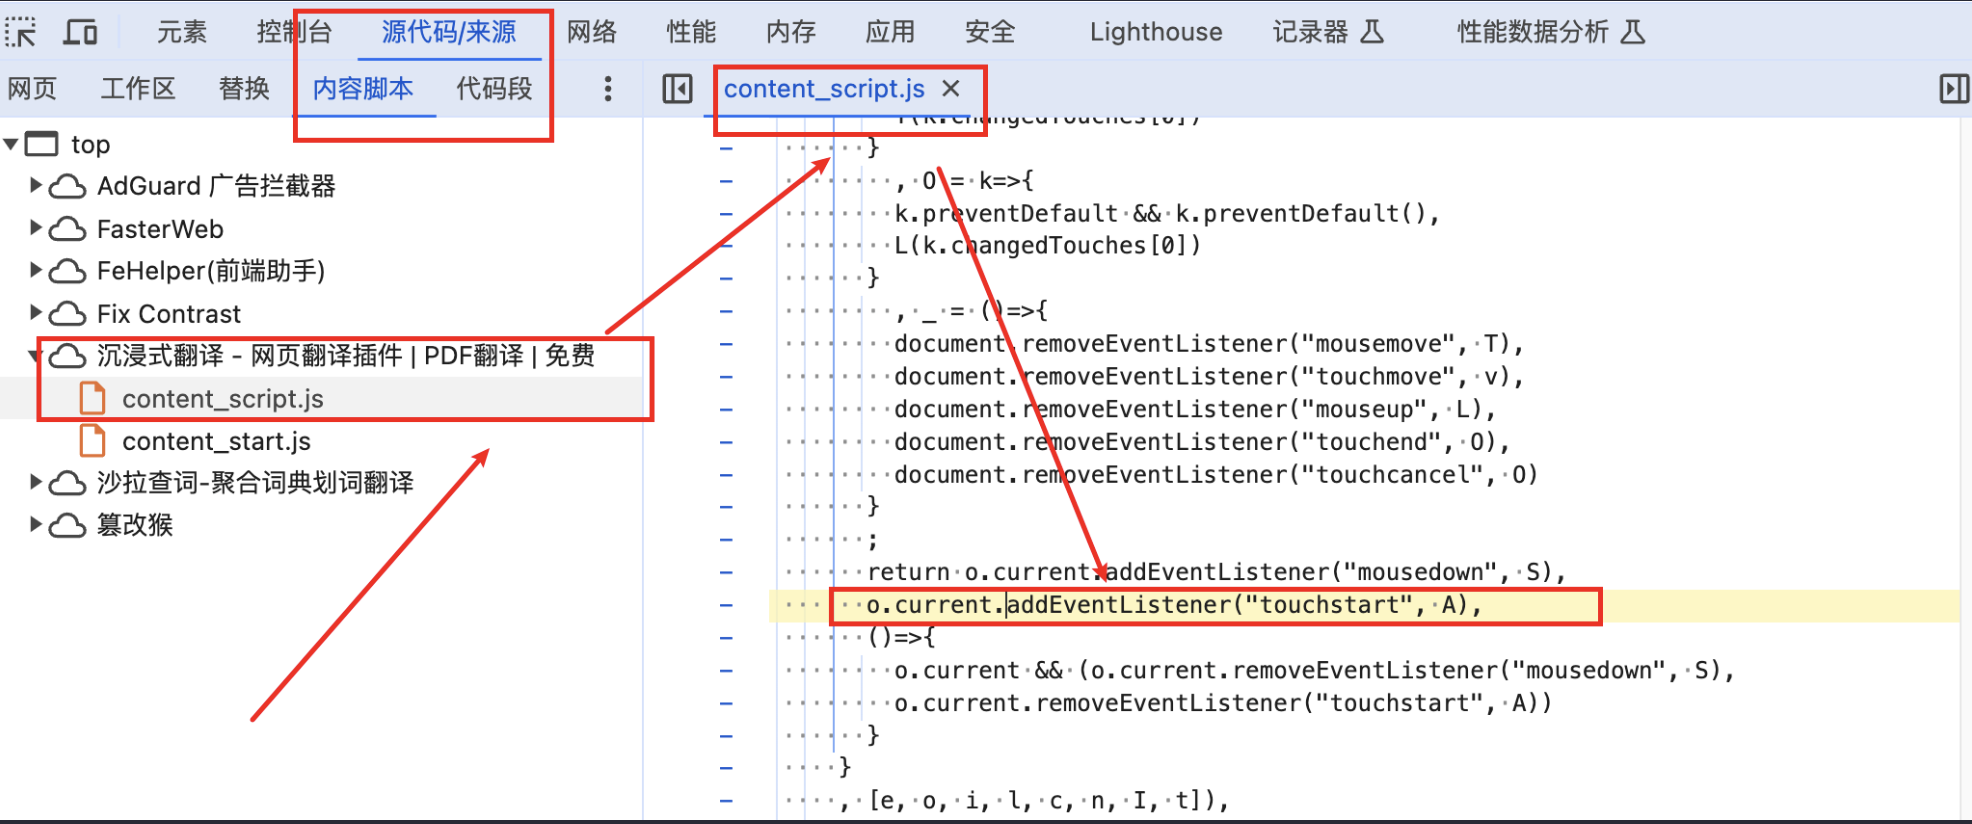Click the content_script.js file icon
Screen dimensions: 1972x824
[92, 398]
